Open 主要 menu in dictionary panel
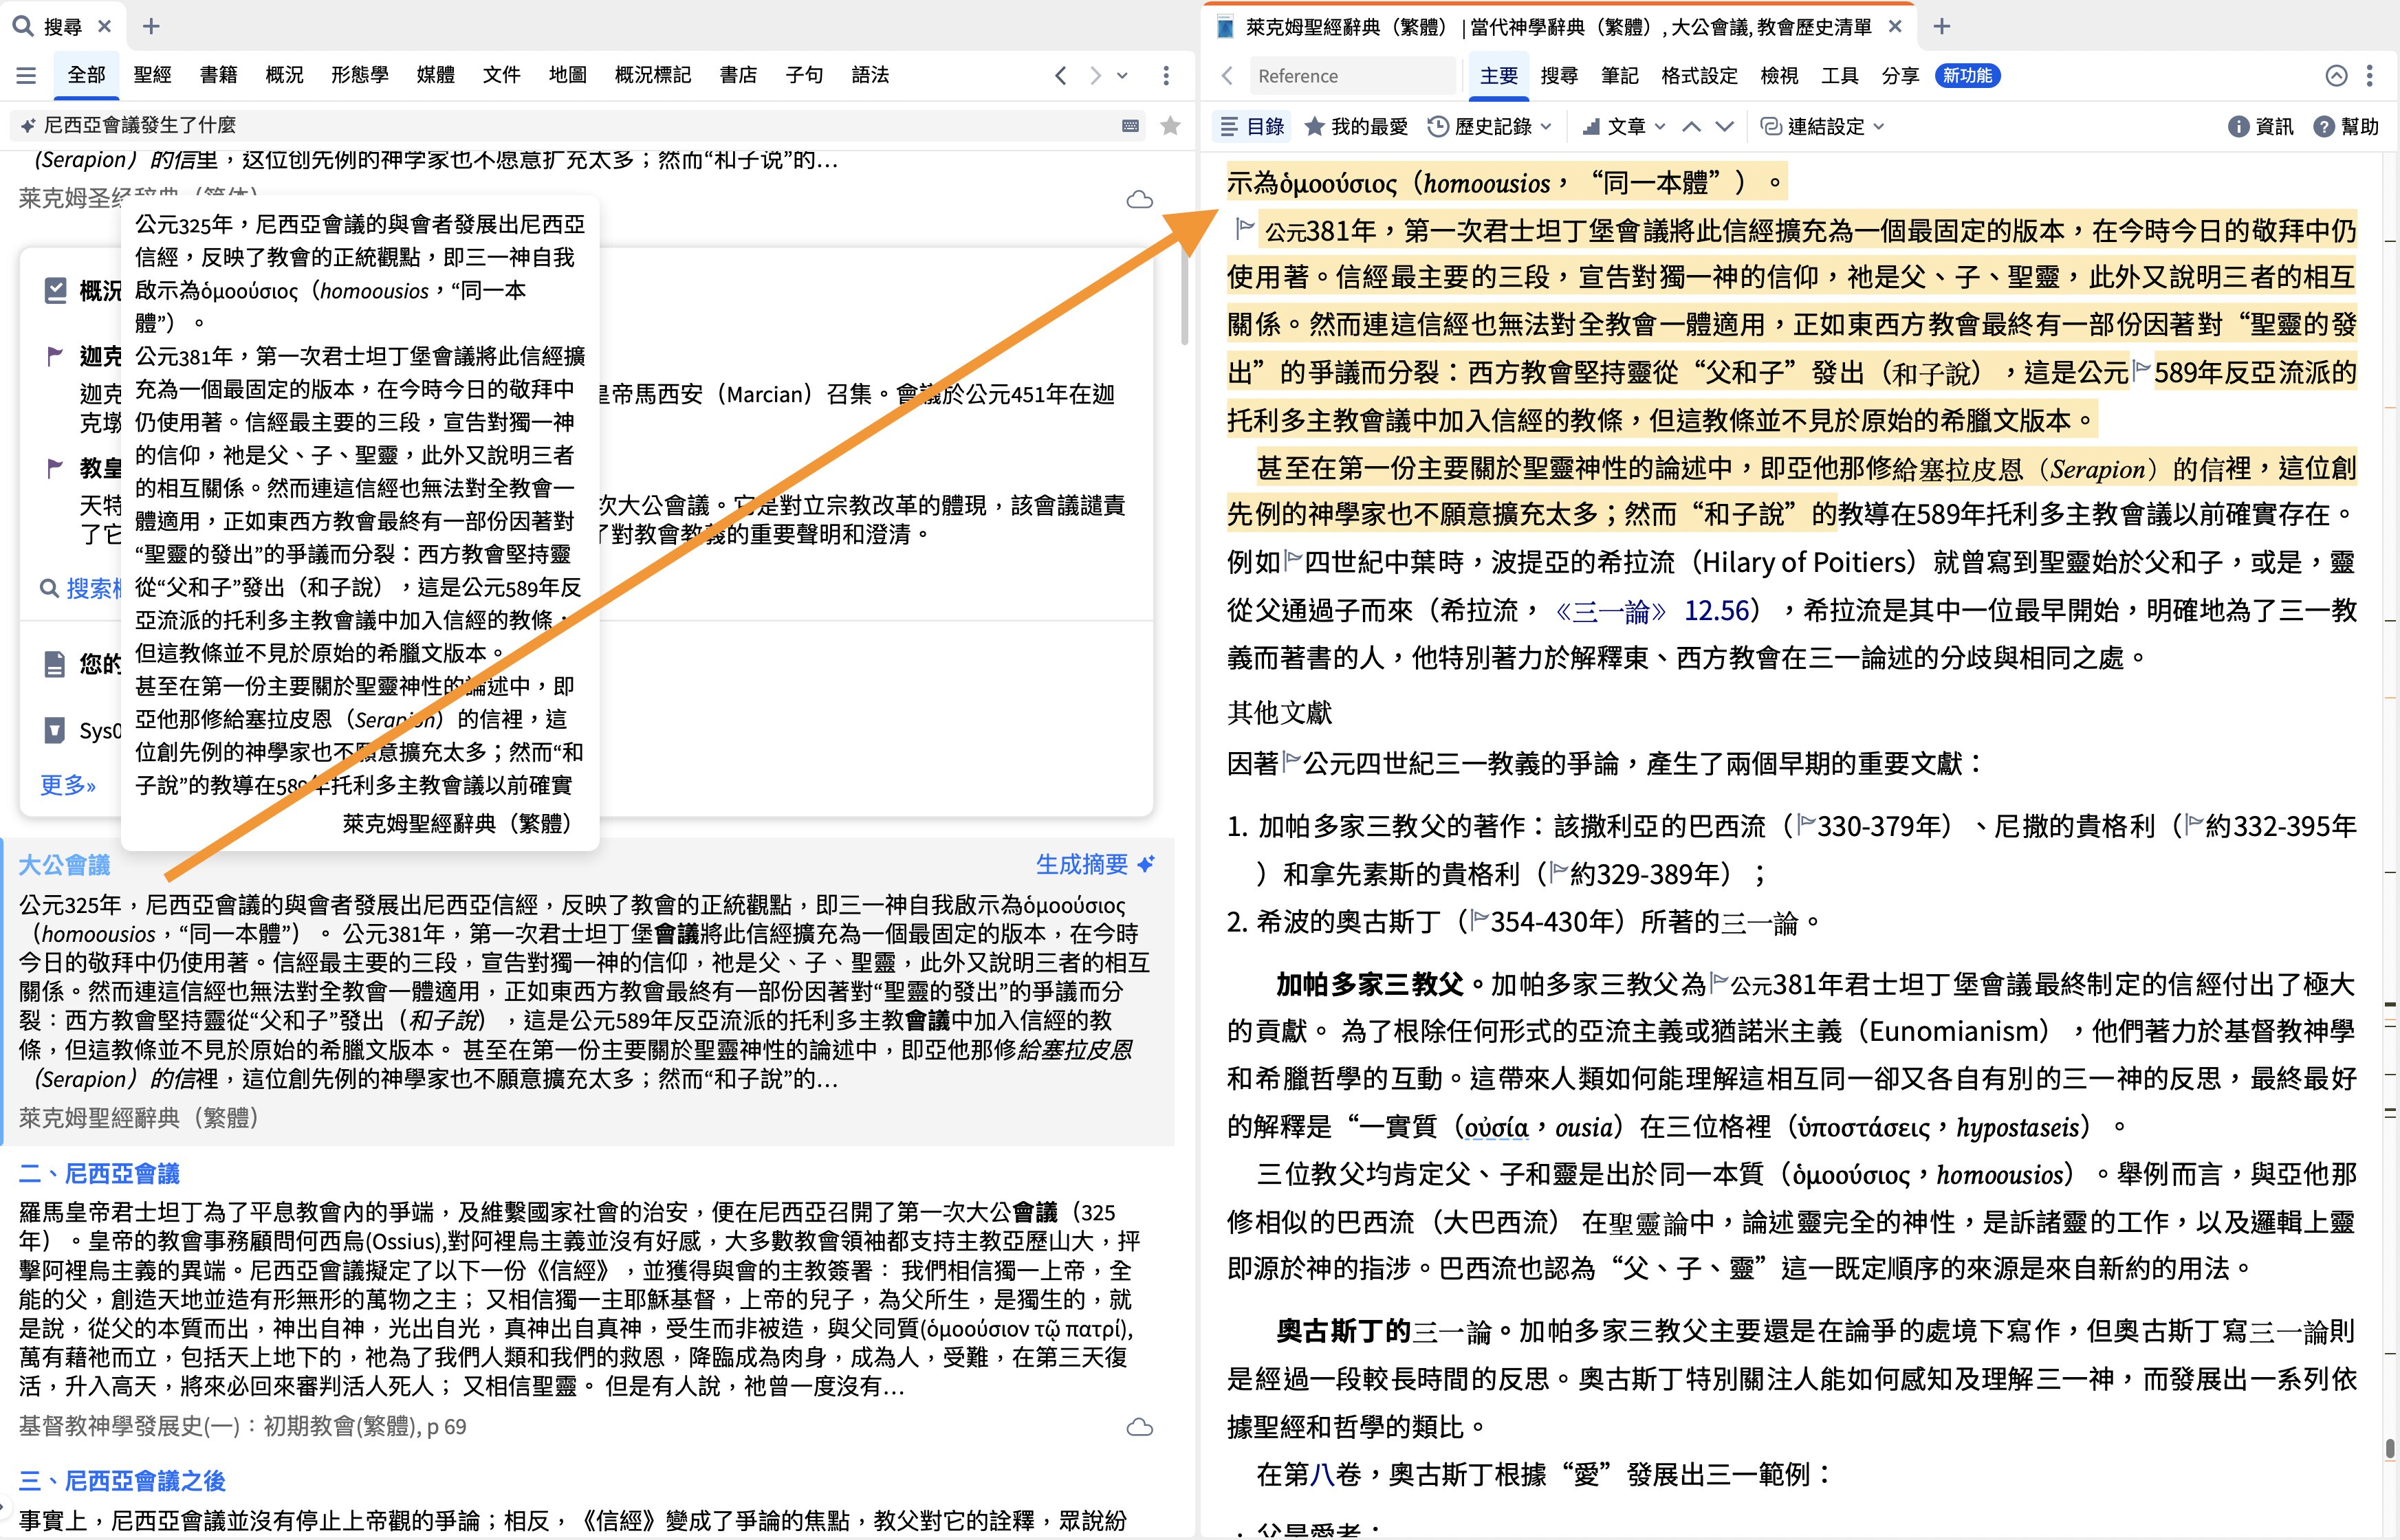 point(1499,76)
